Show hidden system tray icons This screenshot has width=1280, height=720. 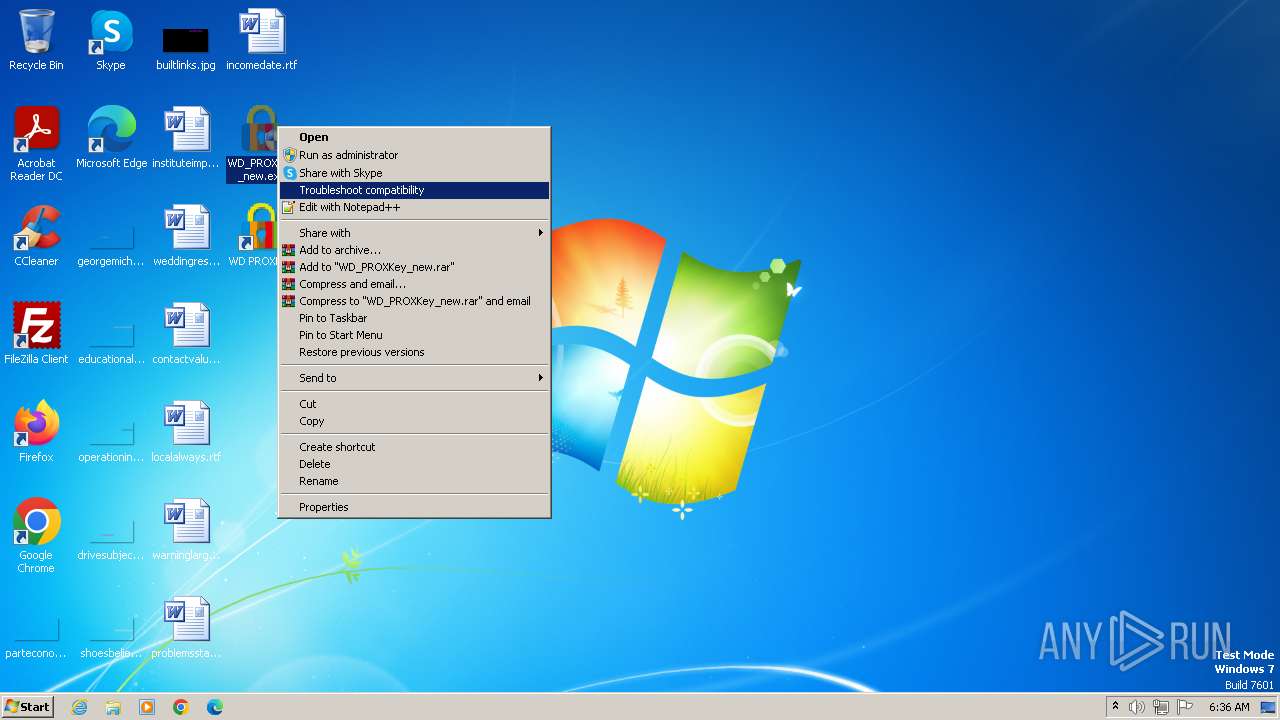pyautogui.click(x=1115, y=707)
